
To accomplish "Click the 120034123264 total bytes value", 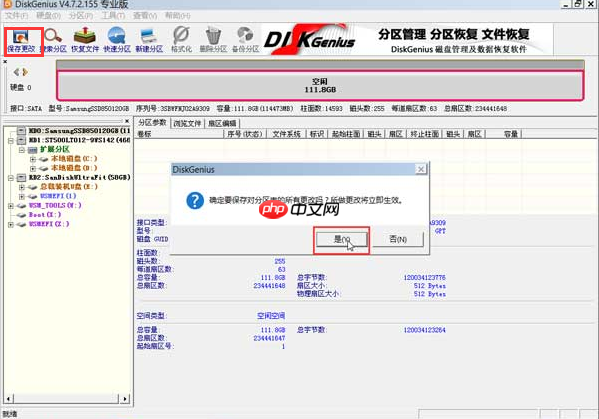I will pyautogui.click(x=424, y=330).
